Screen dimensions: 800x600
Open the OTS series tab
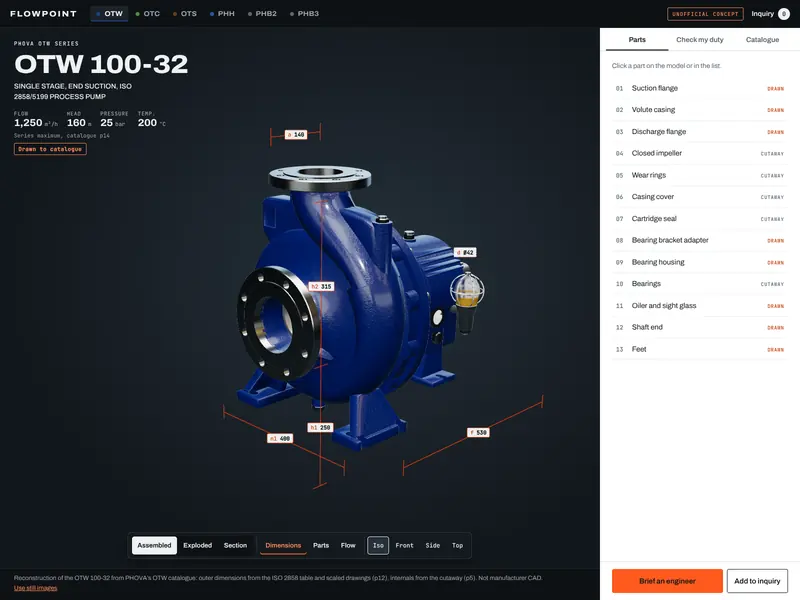(185, 14)
